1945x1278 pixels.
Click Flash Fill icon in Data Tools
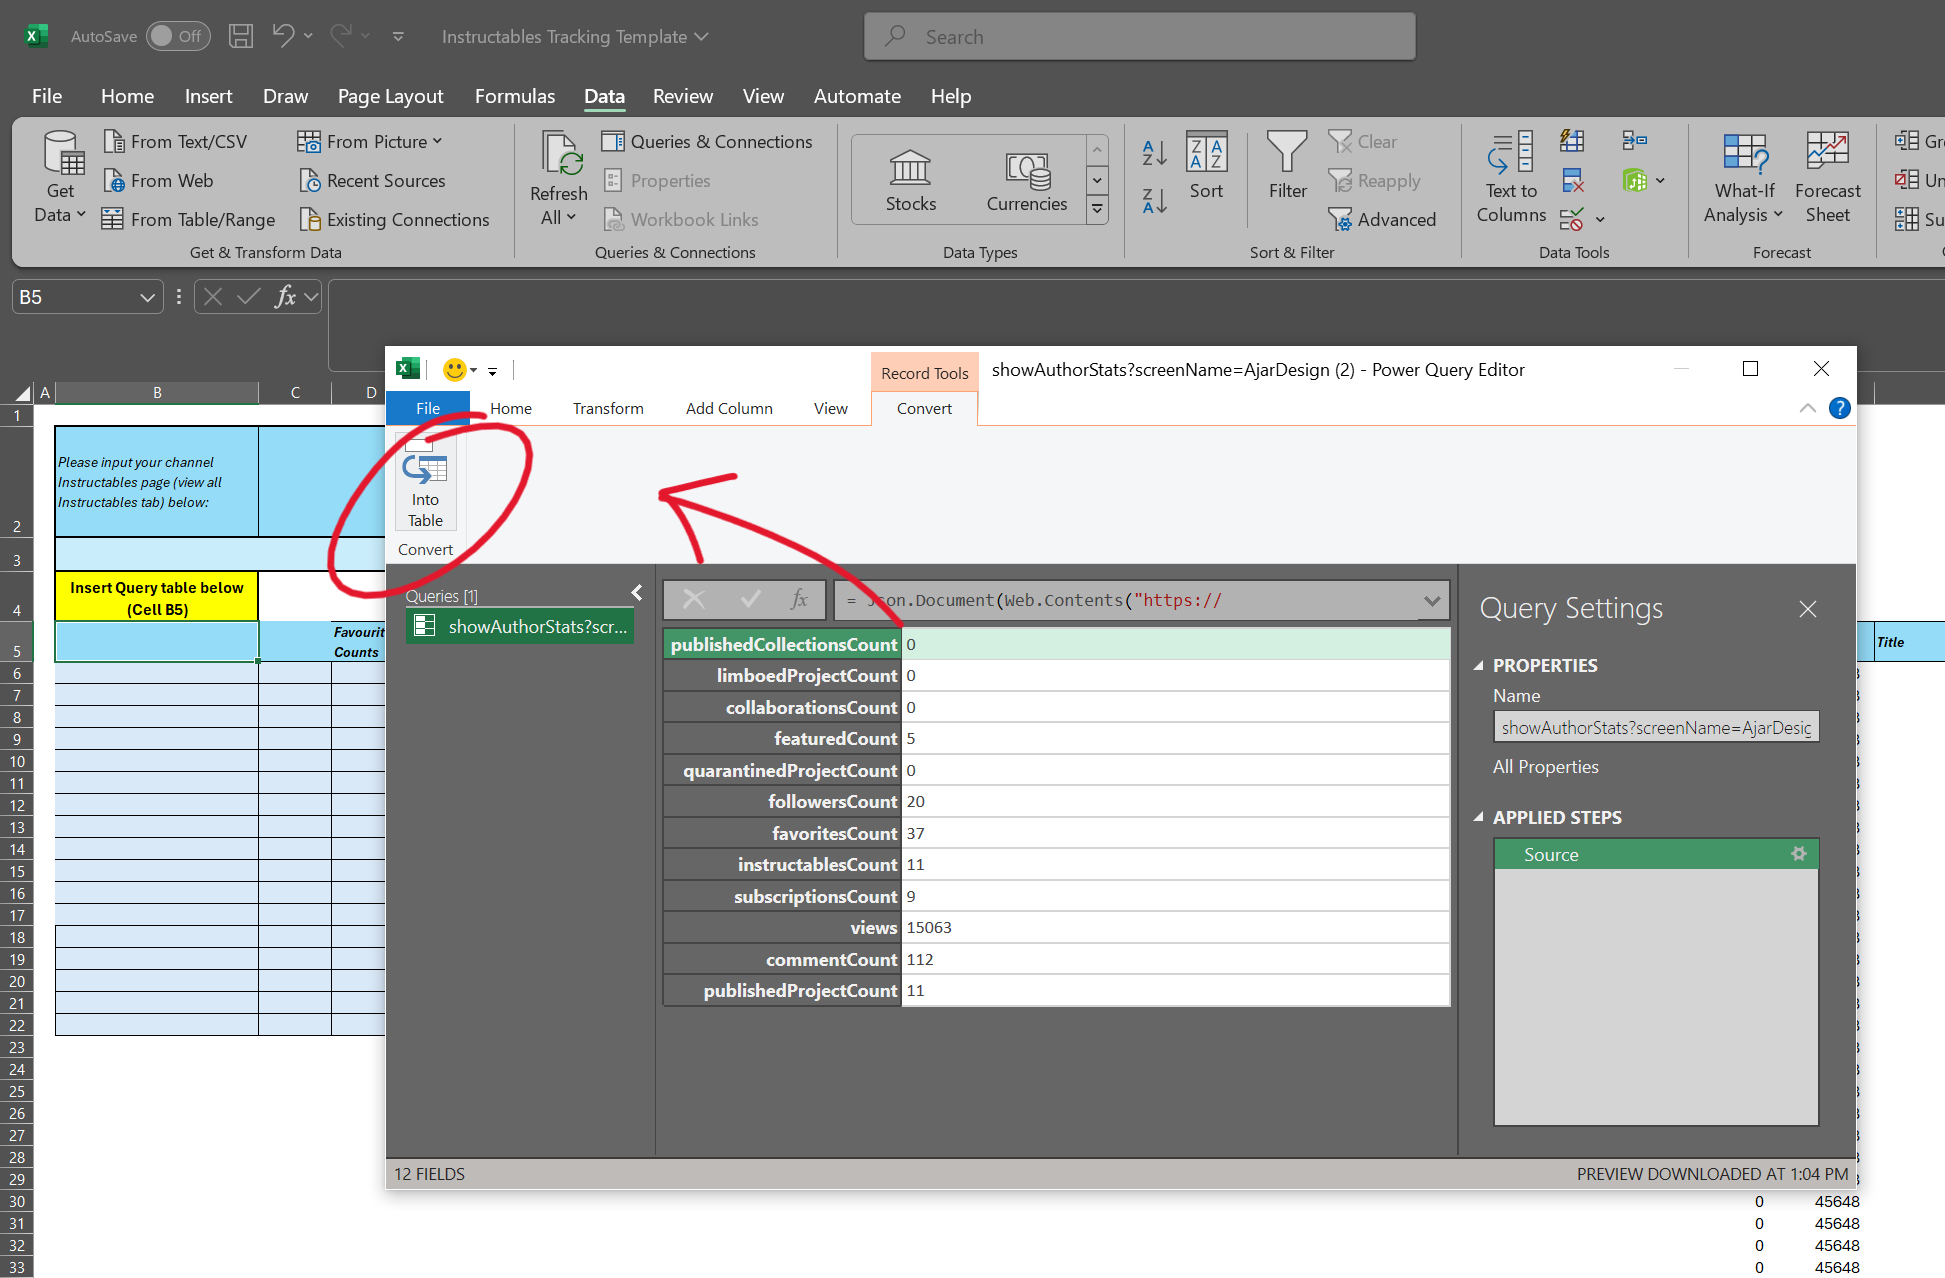pyautogui.click(x=1572, y=141)
